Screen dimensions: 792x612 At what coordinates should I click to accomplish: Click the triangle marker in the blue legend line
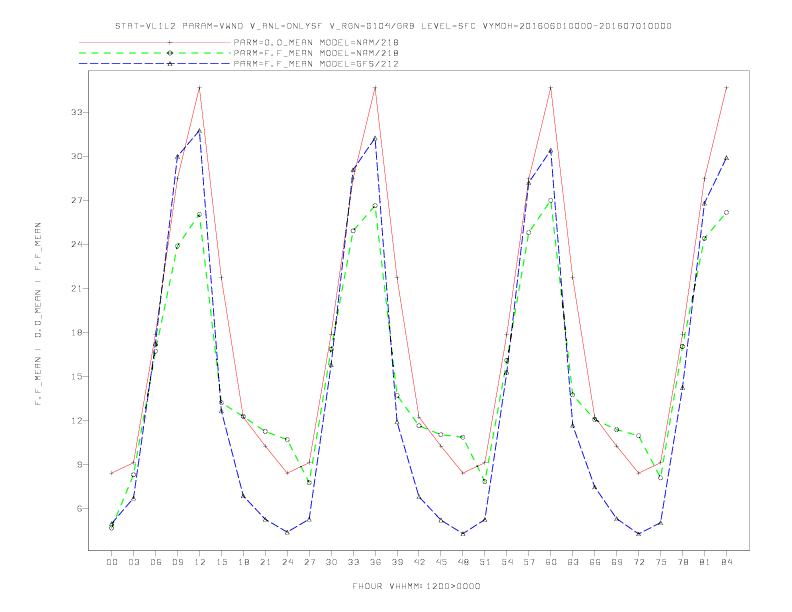point(170,64)
